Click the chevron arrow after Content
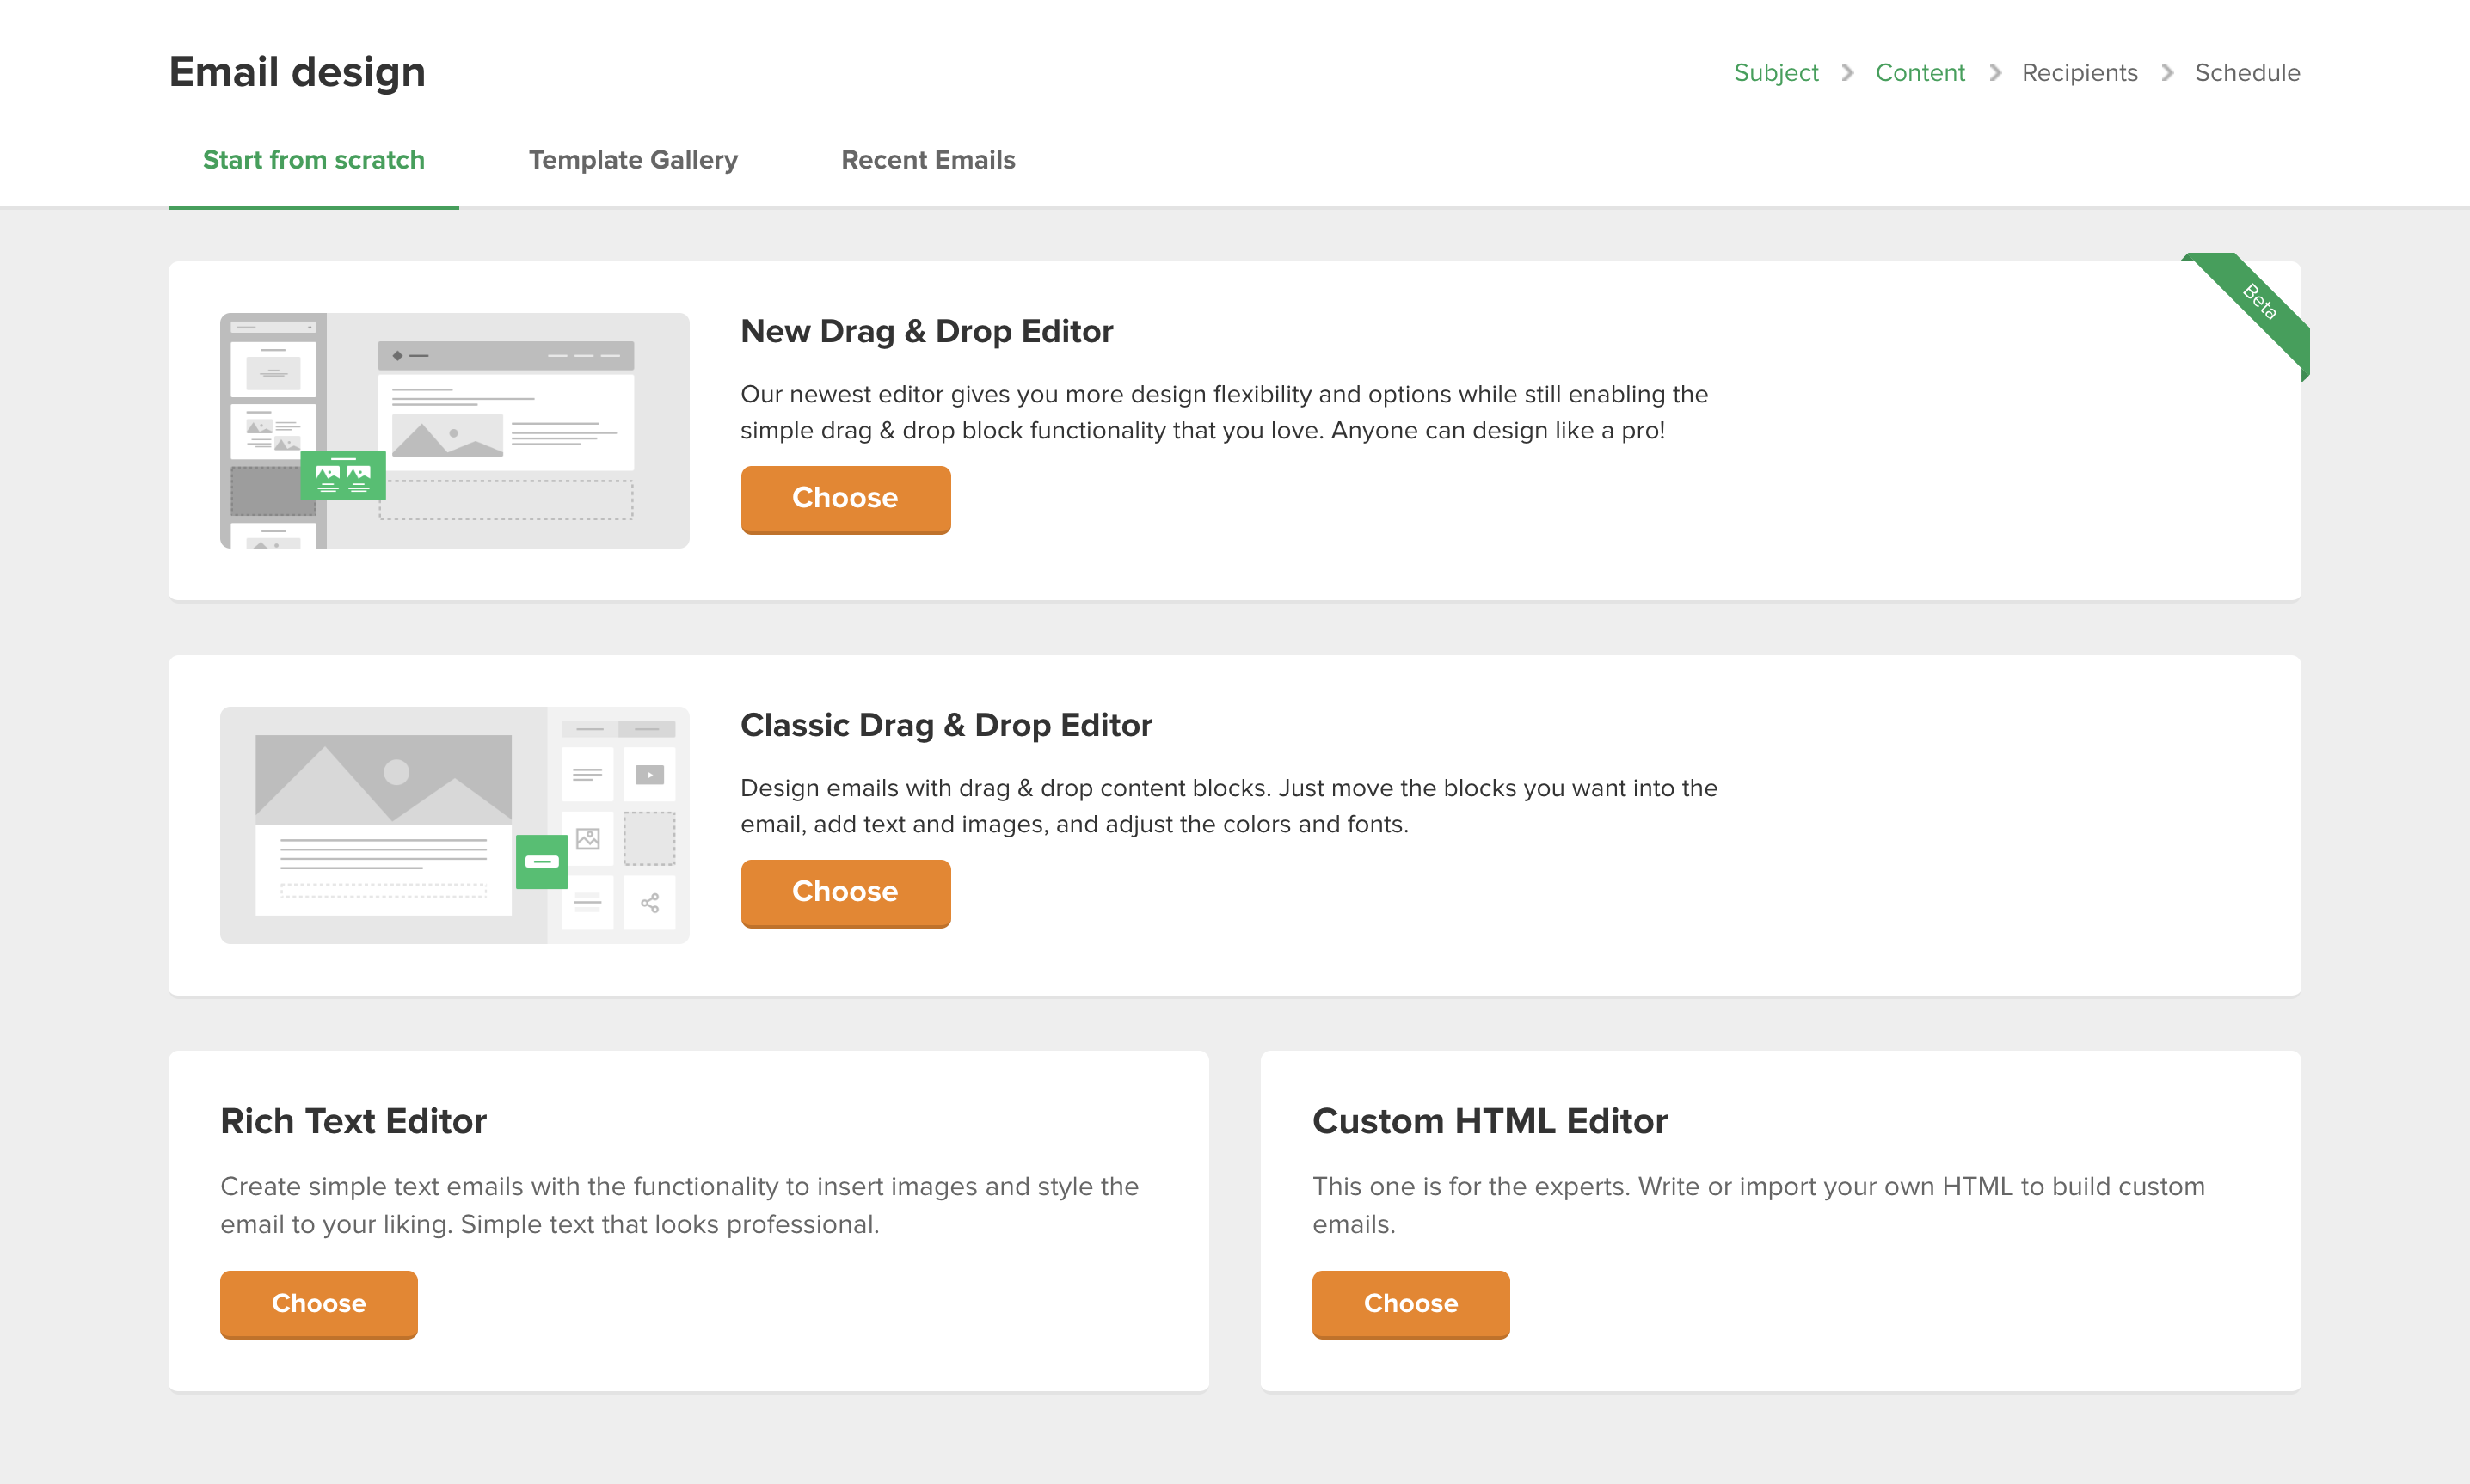This screenshot has width=2470, height=1484. coord(1994,73)
